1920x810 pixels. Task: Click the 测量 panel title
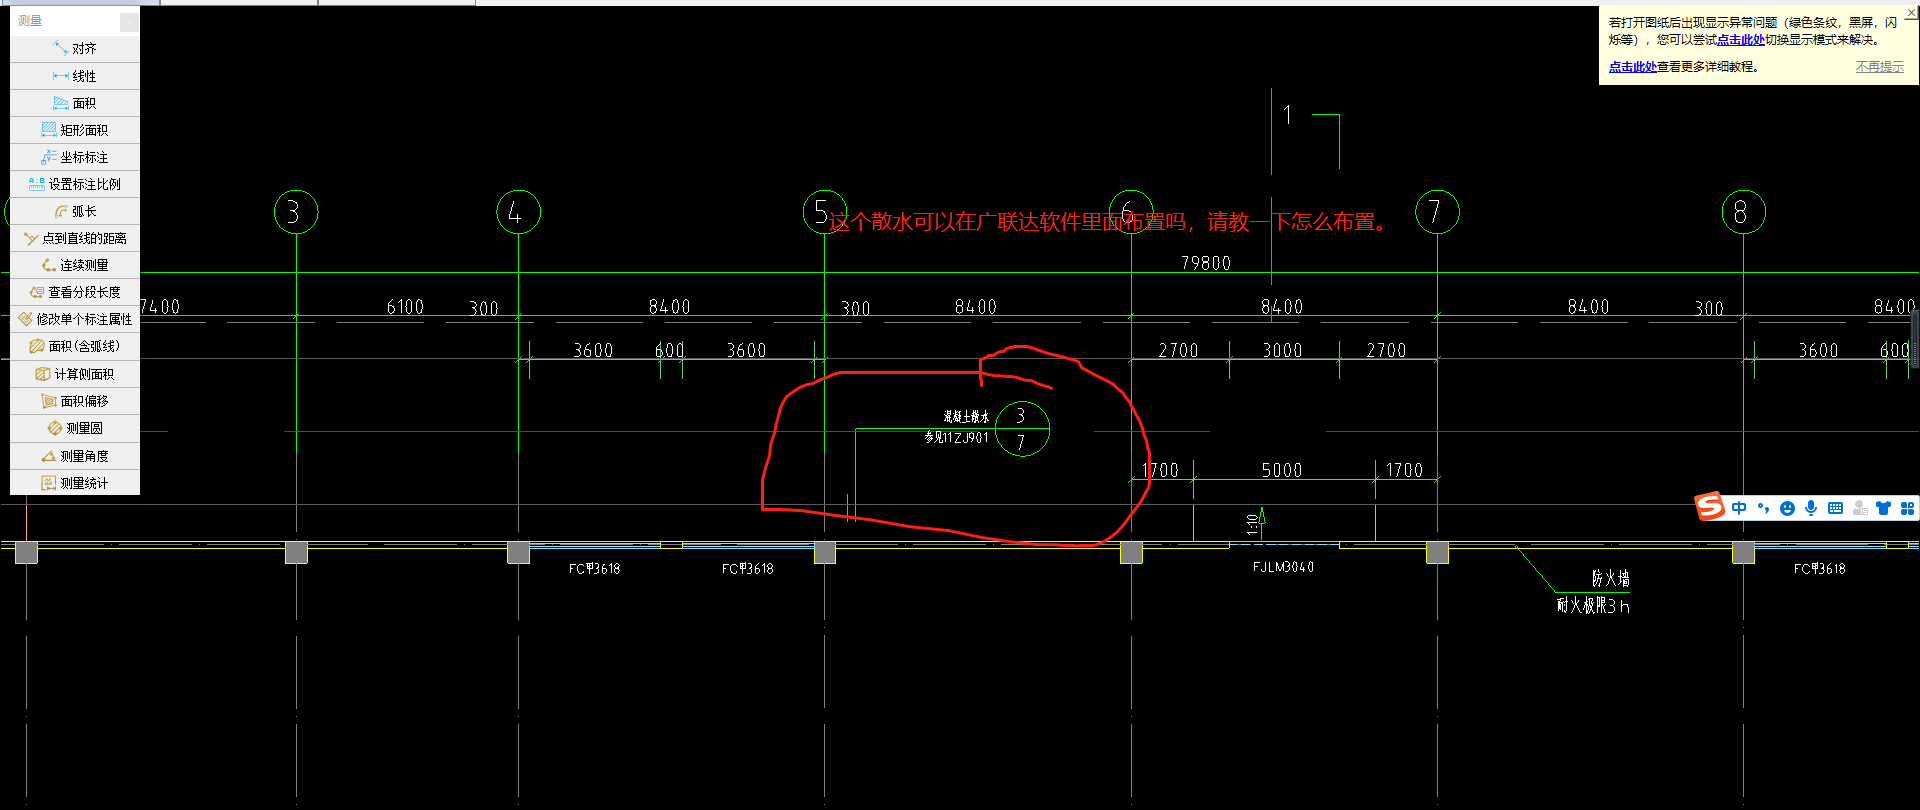(x=30, y=21)
